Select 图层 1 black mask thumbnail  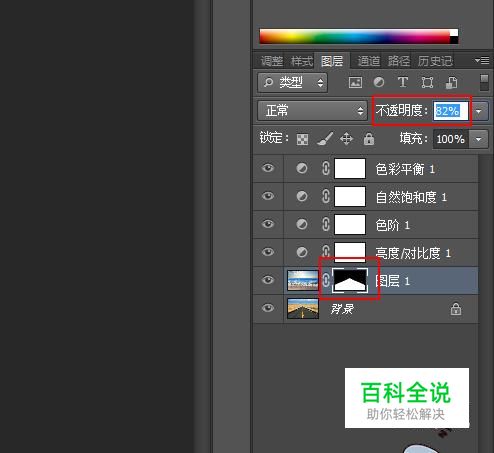pos(350,280)
